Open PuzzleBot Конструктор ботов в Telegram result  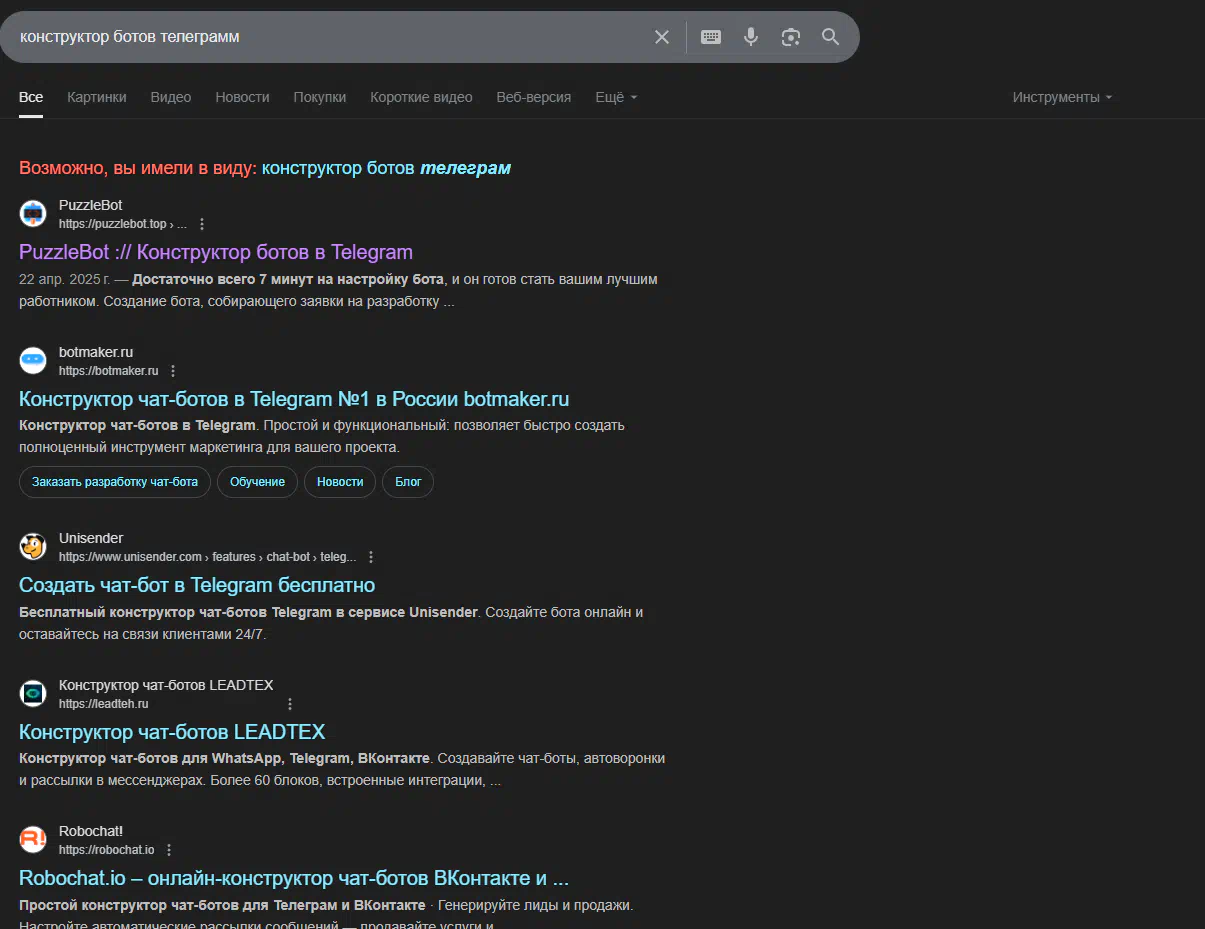pyautogui.click(x=216, y=252)
